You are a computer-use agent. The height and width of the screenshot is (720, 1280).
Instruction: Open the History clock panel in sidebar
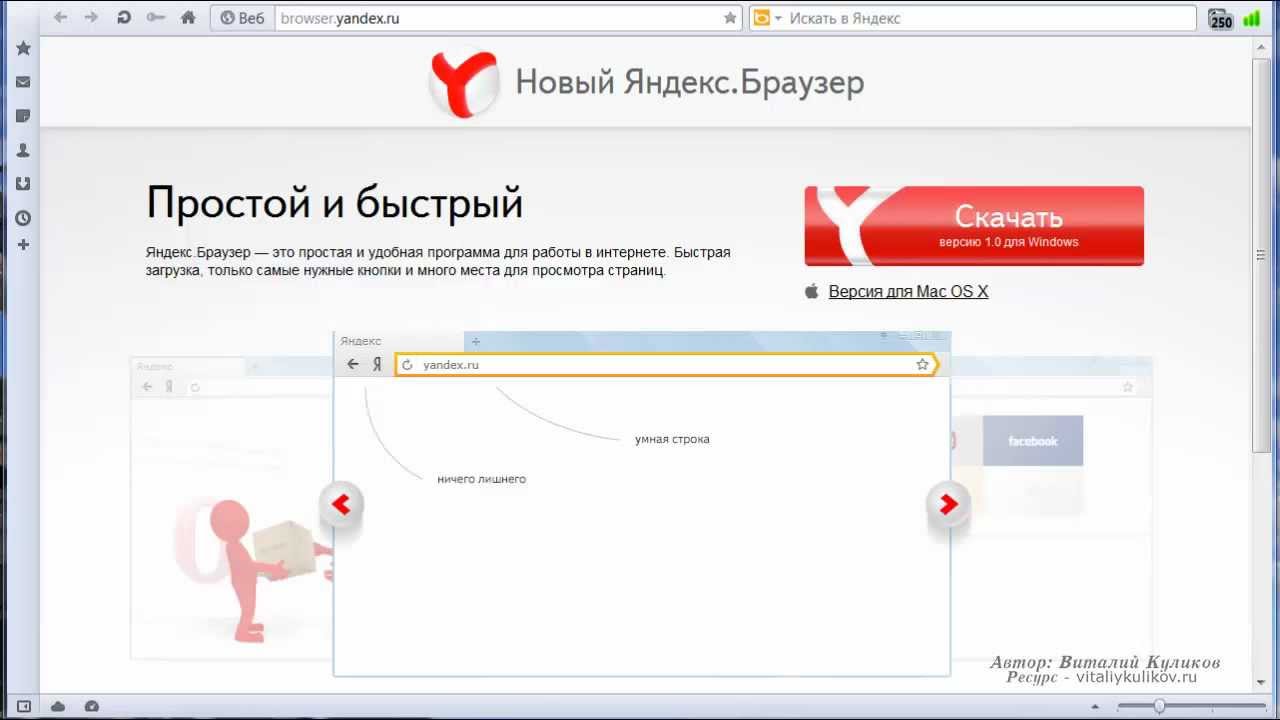tap(23, 218)
